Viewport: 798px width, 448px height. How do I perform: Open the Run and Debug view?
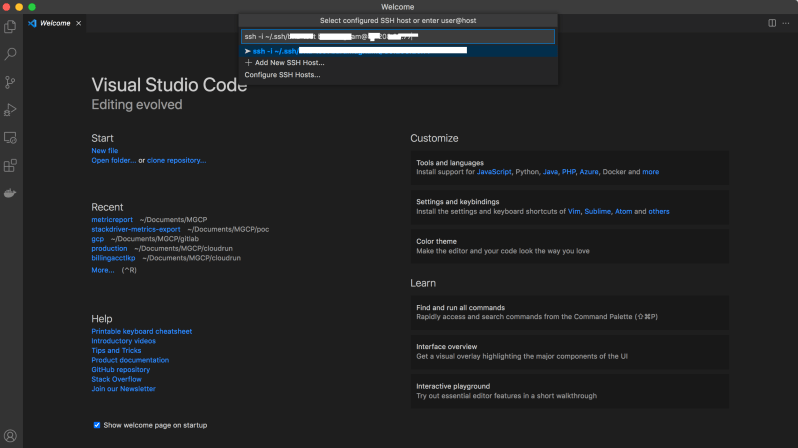(10, 109)
